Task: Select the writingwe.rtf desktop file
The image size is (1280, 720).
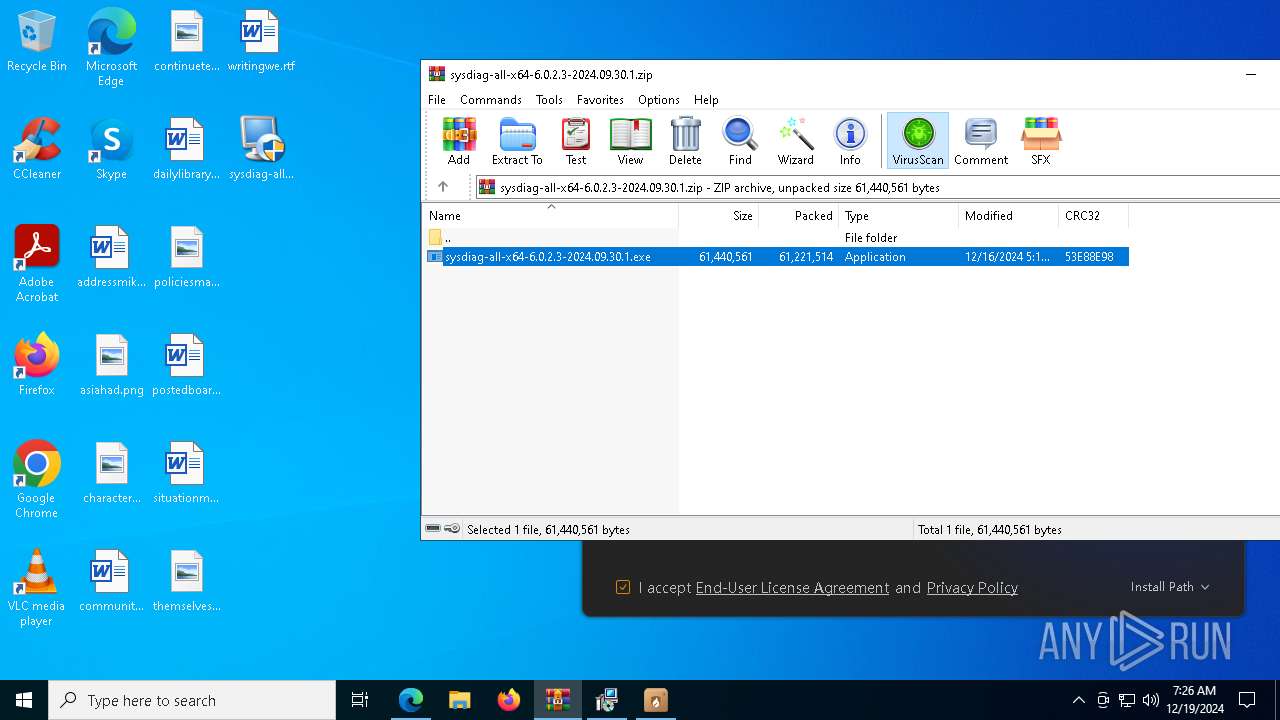Action: click(261, 42)
